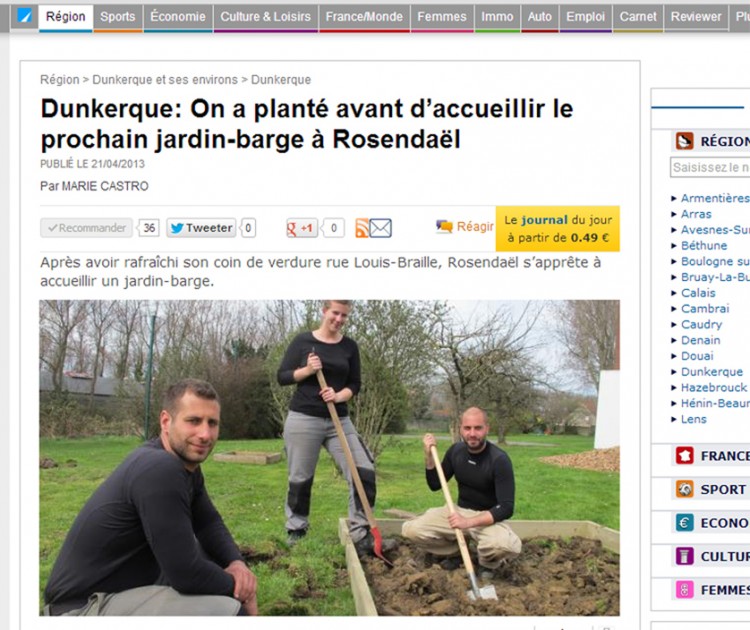This screenshot has height=630, width=750.
Task: Click the blue home logo icon in the navigation bar
Action: pos(24,16)
